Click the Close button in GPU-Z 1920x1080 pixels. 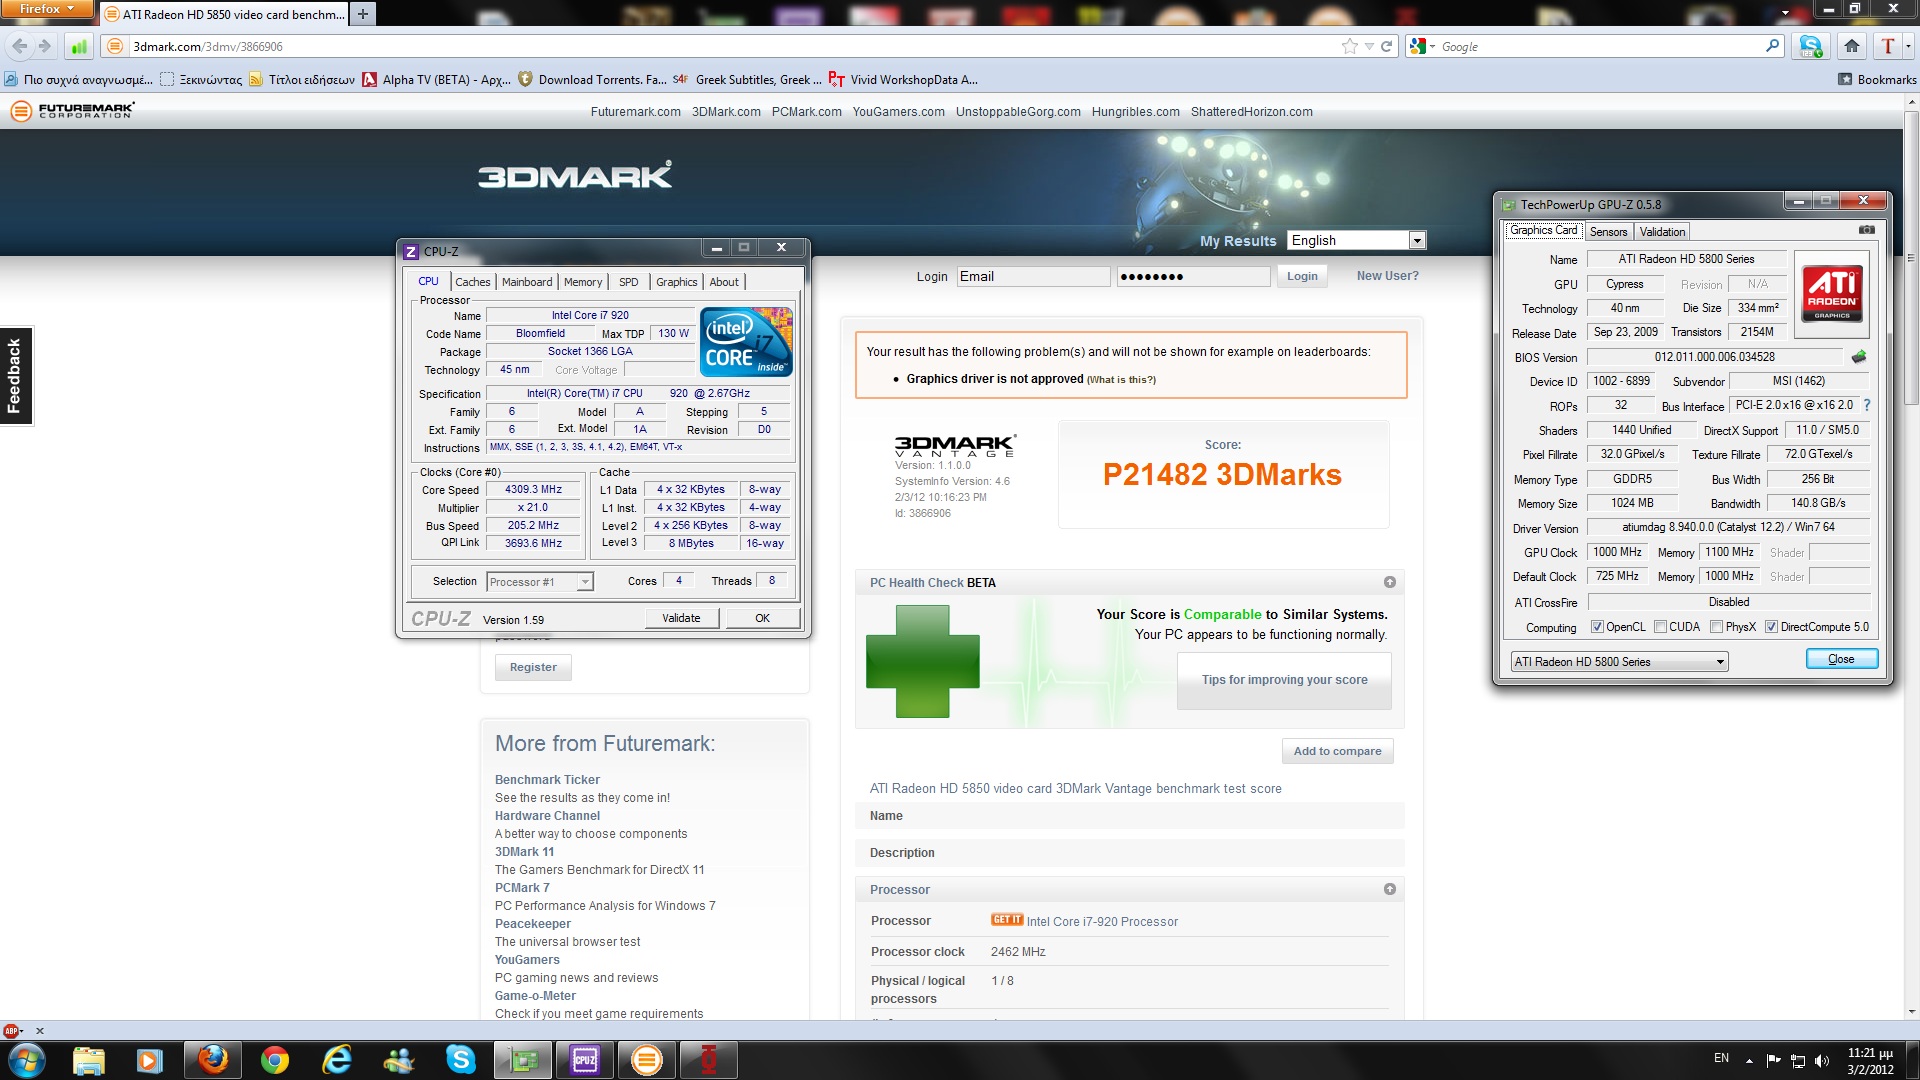tap(1841, 659)
